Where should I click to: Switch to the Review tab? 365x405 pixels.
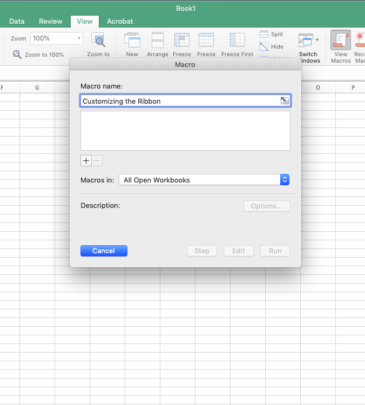tap(50, 21)
